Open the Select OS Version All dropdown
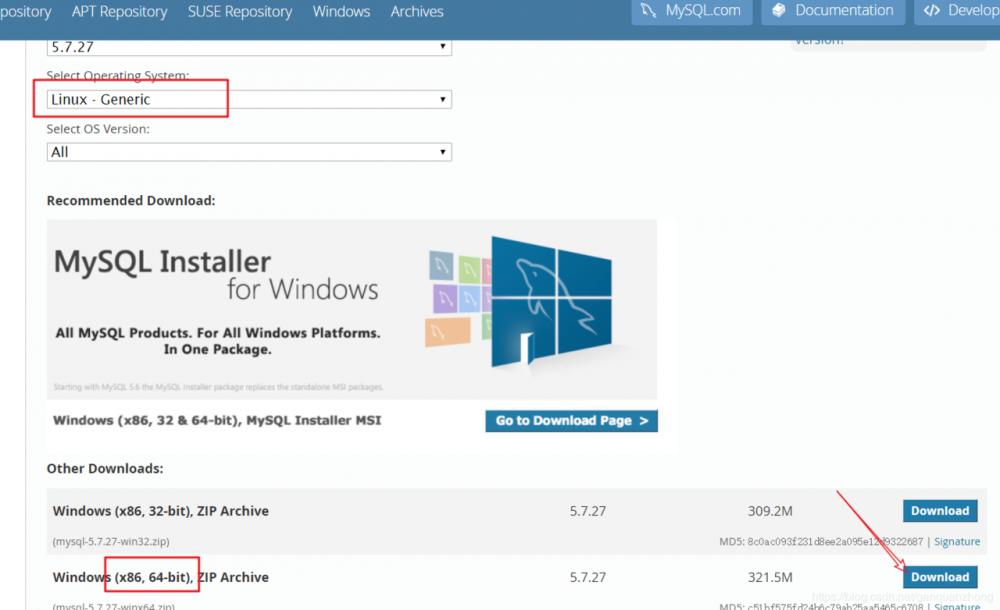This screenshot has width=1000, height=610. click(249, 152)
